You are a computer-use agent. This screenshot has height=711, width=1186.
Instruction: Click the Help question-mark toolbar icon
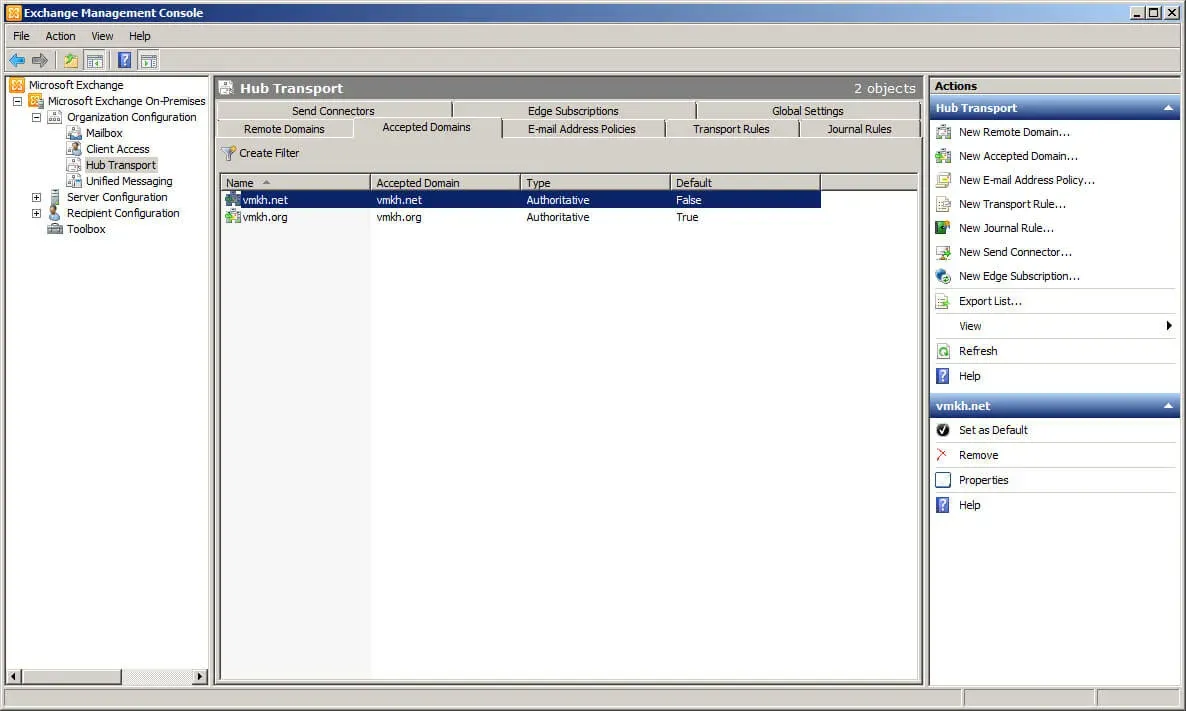(x=125, y=61)
